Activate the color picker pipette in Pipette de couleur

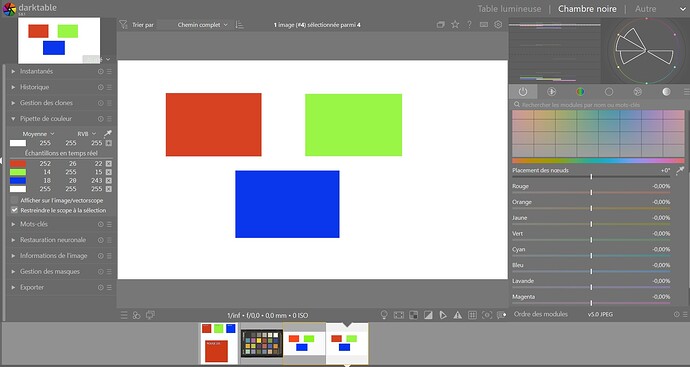[x=107, y=133]
